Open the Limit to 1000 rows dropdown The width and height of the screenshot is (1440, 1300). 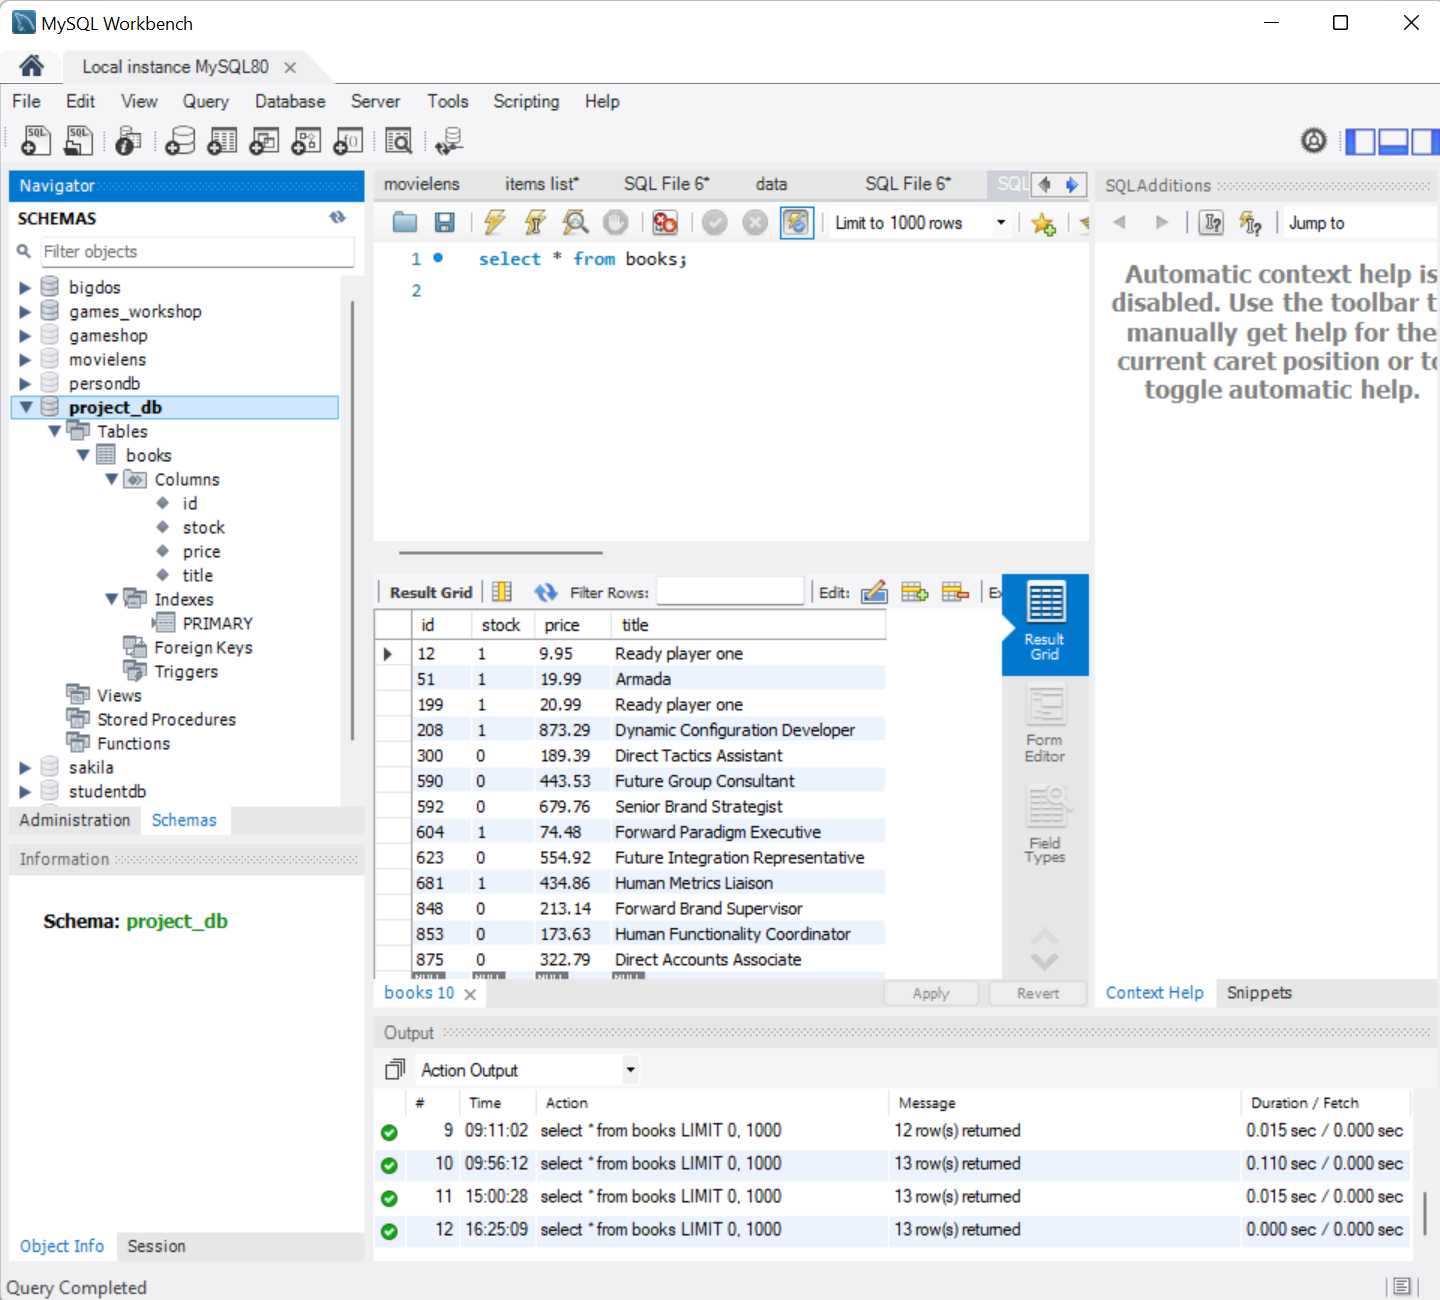click(x=999, y=222)
